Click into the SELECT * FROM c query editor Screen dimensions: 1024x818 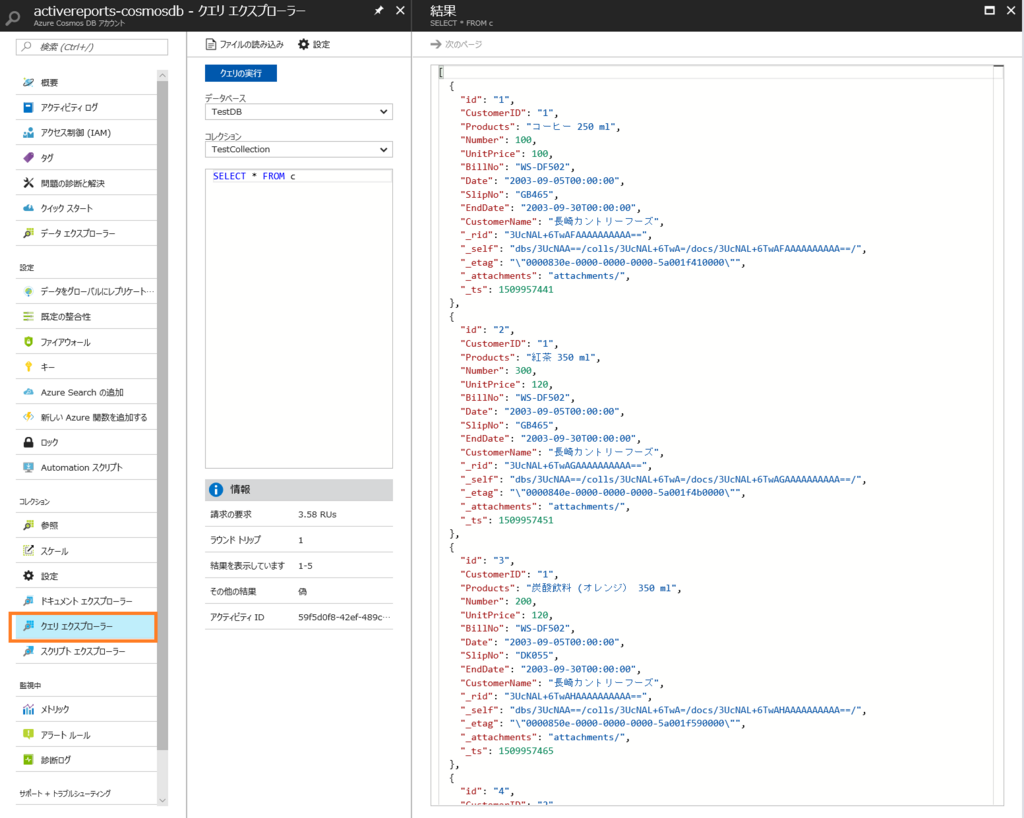coord(298,319)
